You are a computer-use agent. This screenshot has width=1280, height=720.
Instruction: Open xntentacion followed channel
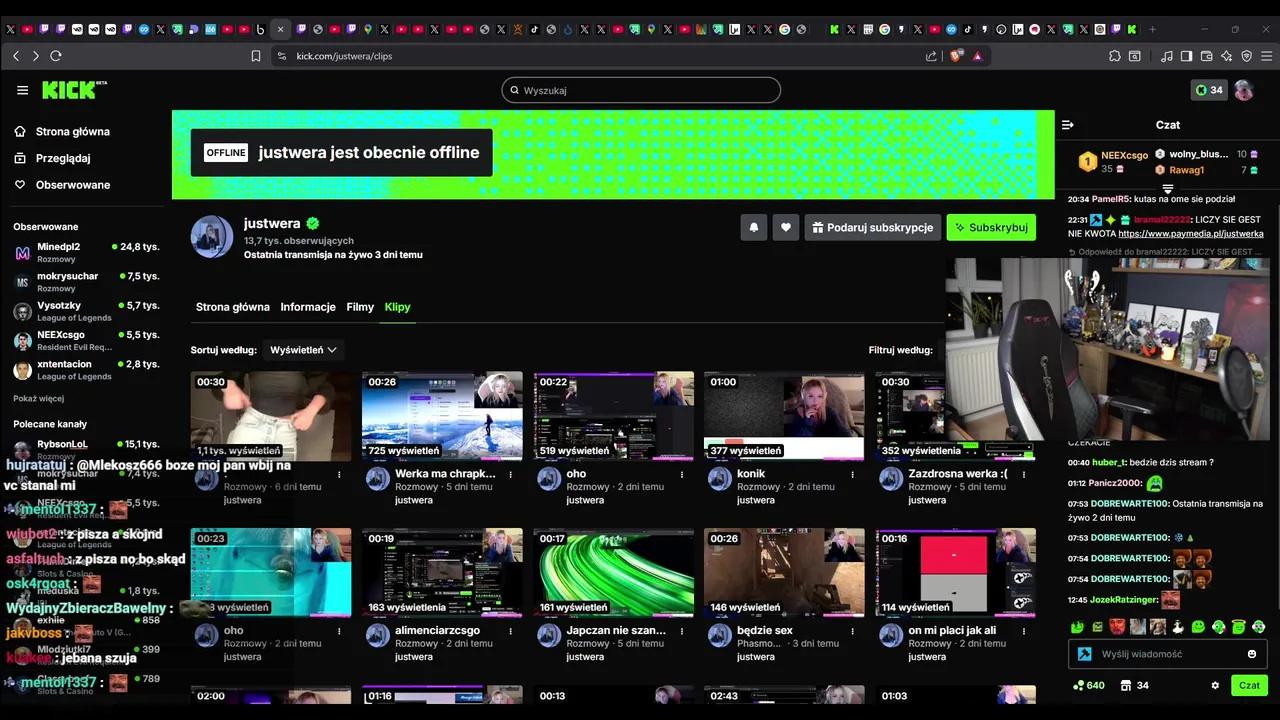click(86, 370)
